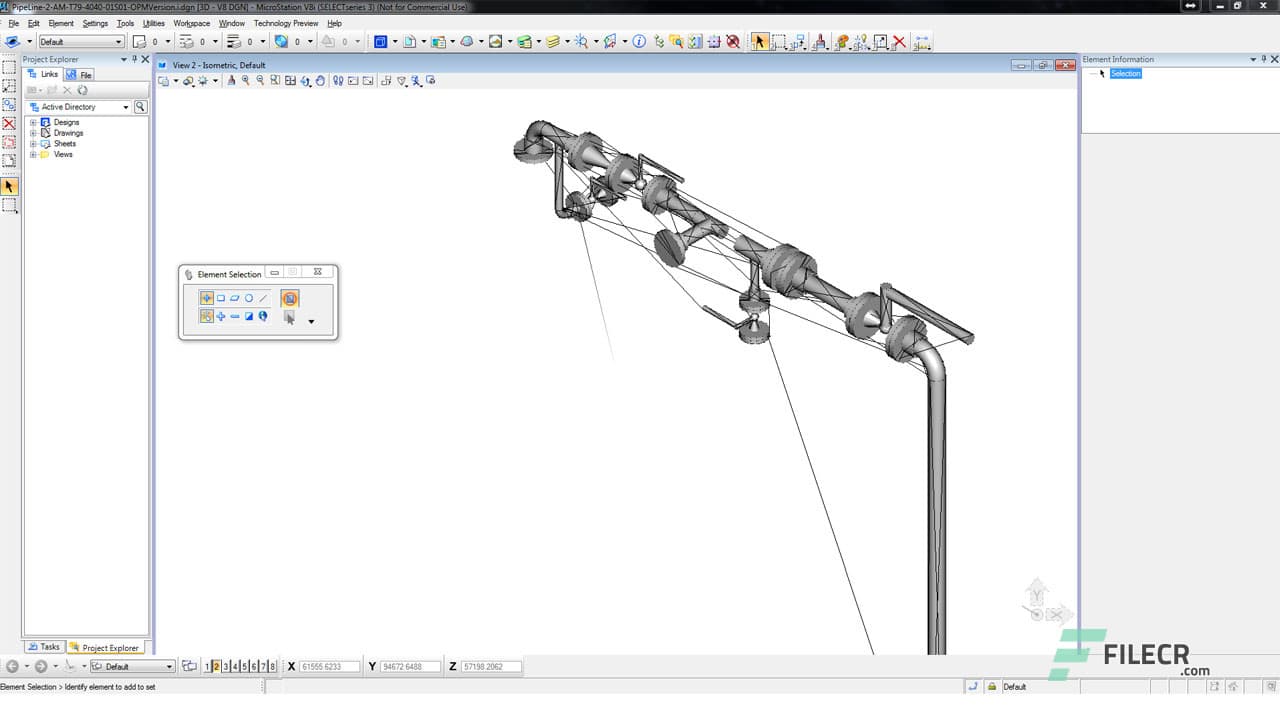Click the Zoom In magnifier icon
The height and width of the screenshot is (720, 1280).
(x=245, y=80)
